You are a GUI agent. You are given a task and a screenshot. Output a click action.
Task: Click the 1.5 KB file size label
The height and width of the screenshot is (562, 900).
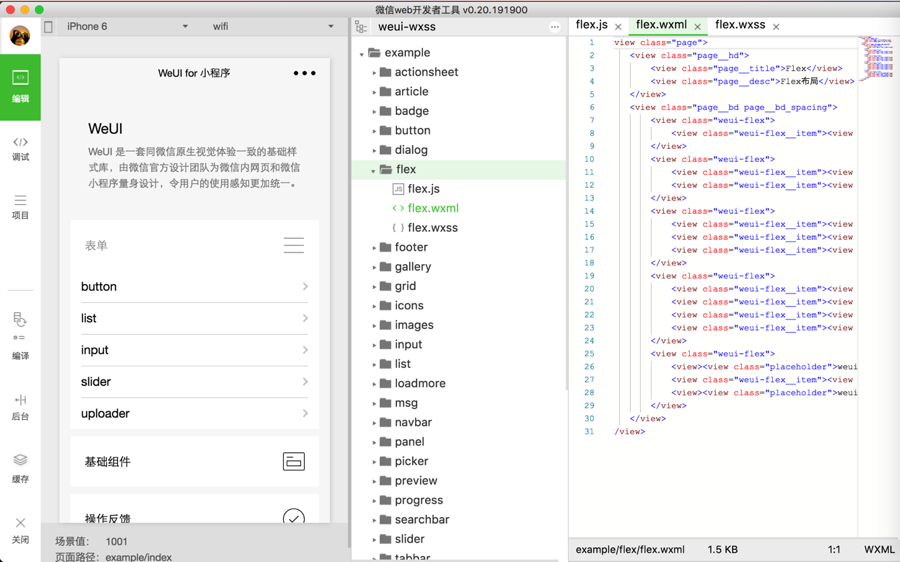(x=723, y=549)
